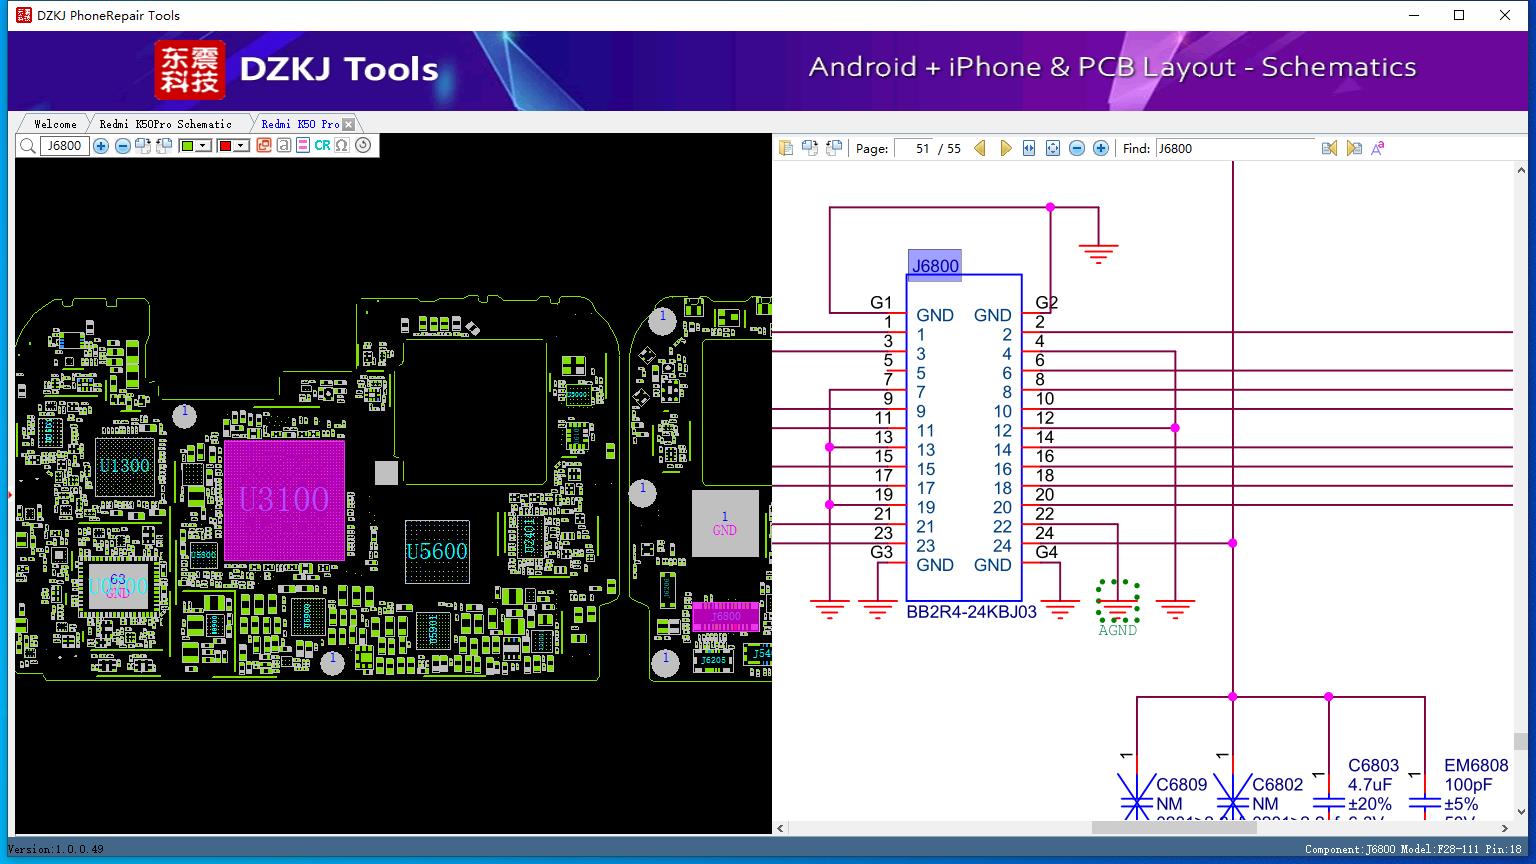Zoom in on the PCB layout view
Screen dimensions: 1536x864
point(101,146)
